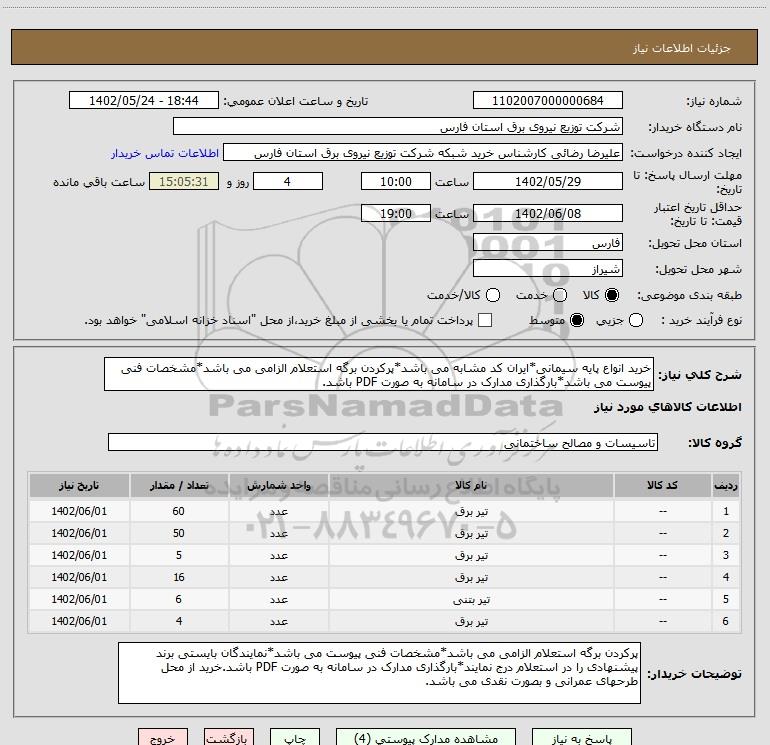
Task: Click the ردیف column header
Action: click(x=726, y=485)
